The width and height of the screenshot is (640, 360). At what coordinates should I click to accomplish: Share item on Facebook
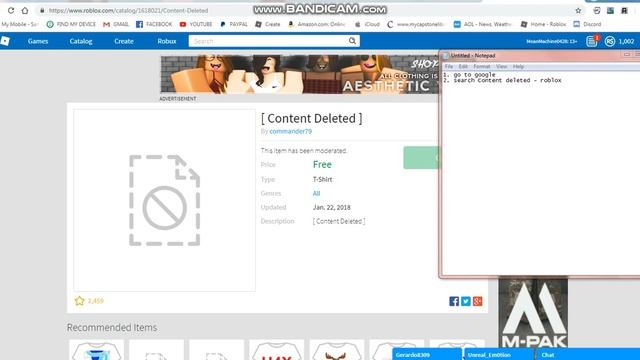click(454, 301)
